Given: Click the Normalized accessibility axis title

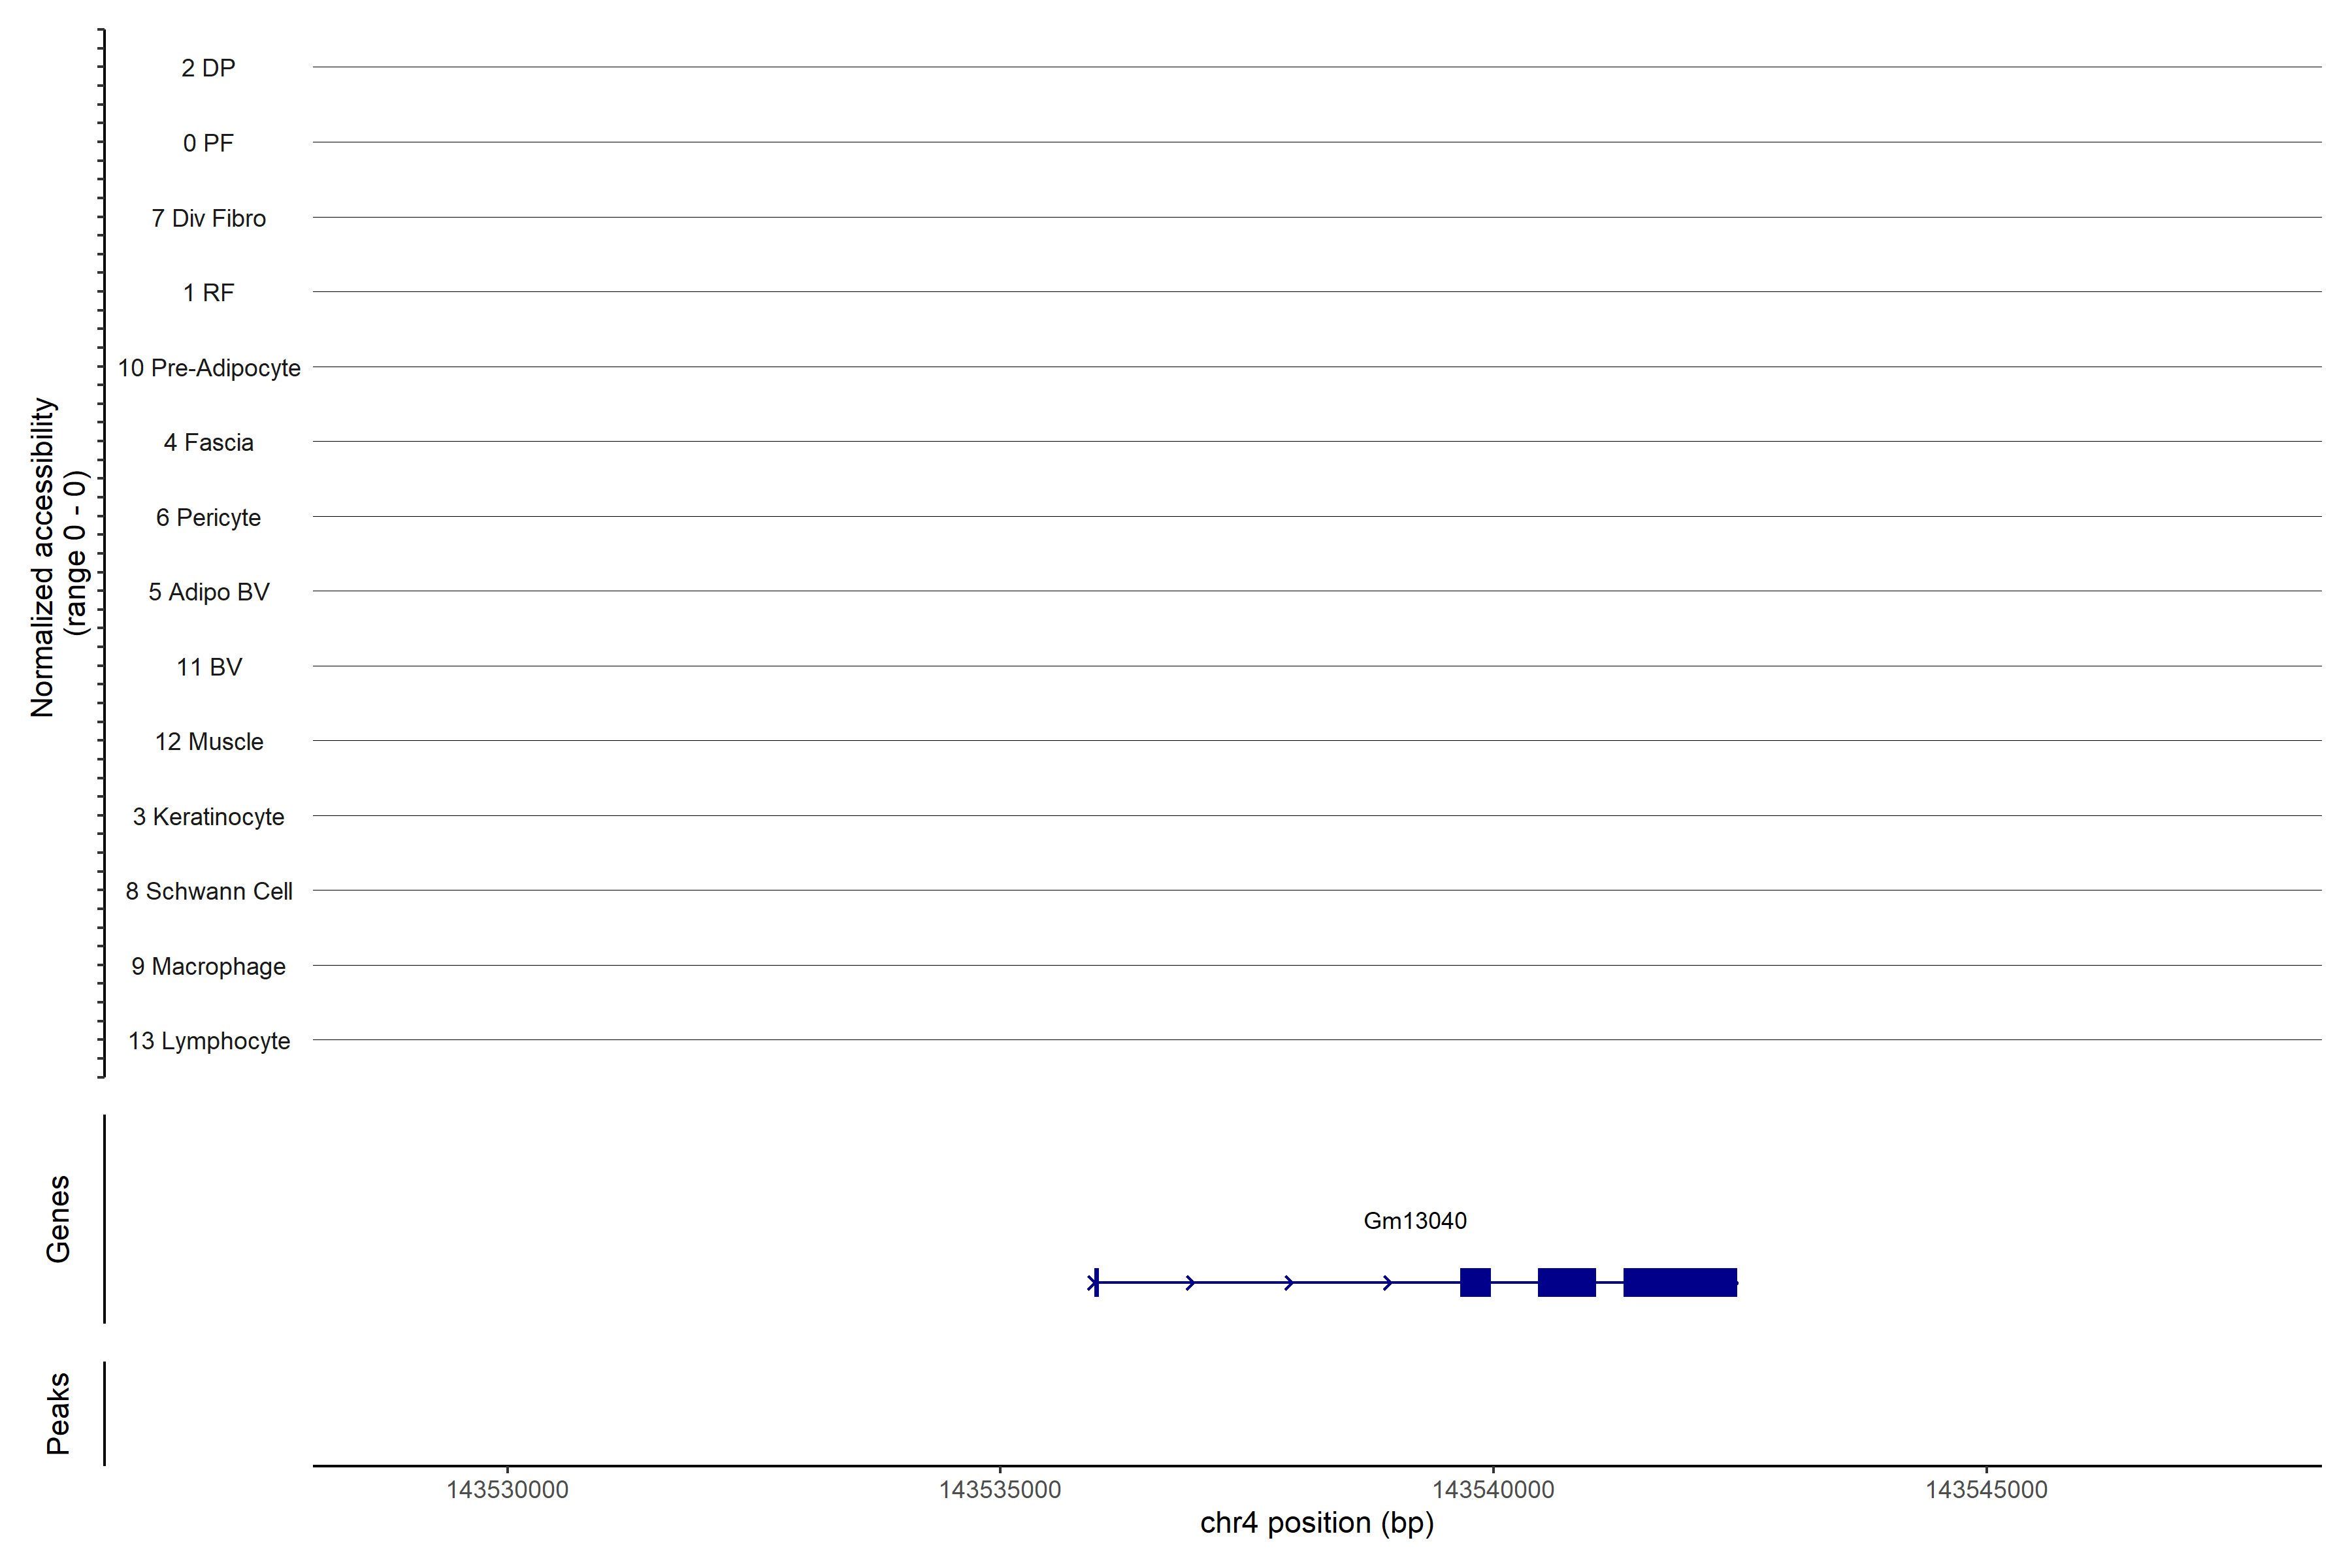Looking at the screenshot, I should click(44, 557).
